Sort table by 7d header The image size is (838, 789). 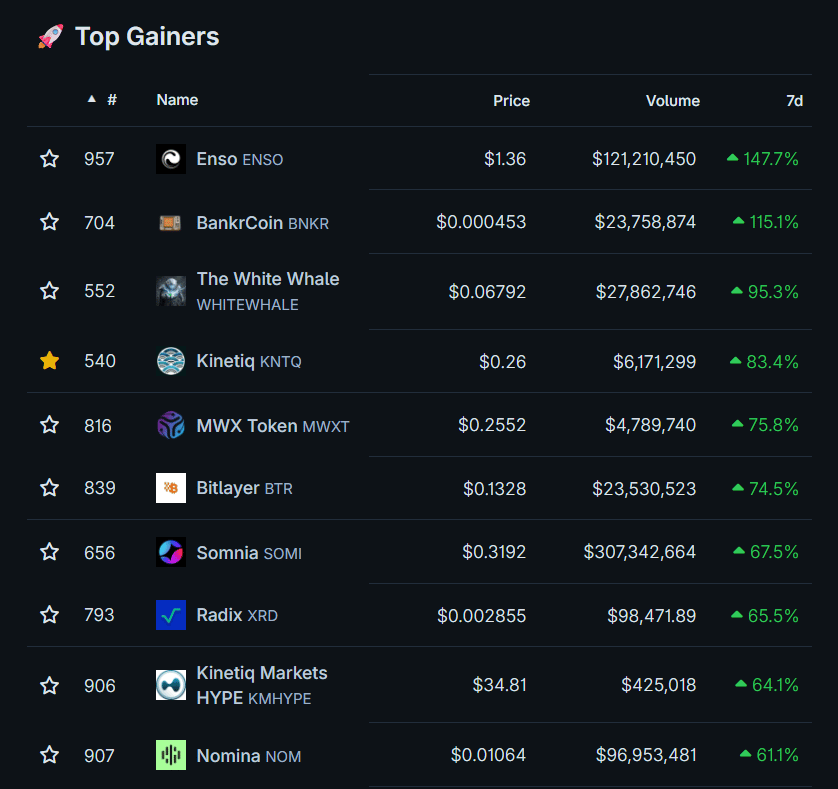click(794, 100)
